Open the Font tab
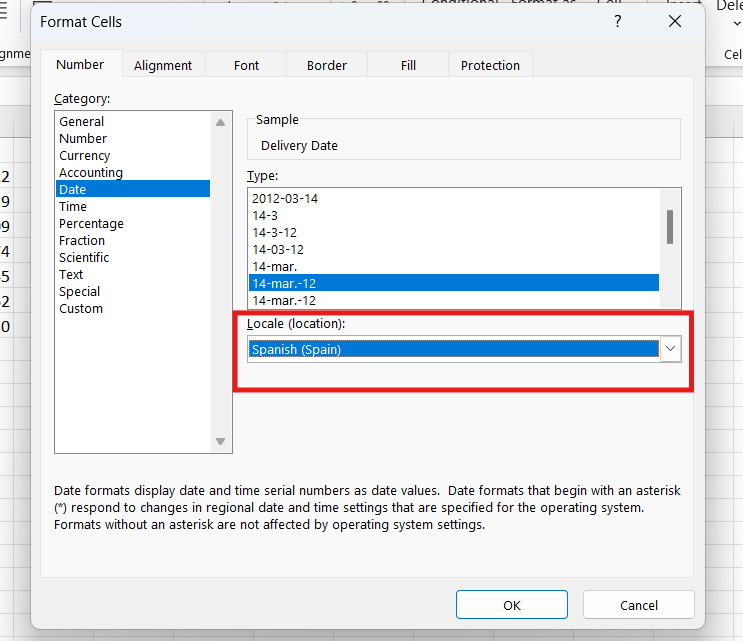The image size is (743, 641). [x=246, y=65]
